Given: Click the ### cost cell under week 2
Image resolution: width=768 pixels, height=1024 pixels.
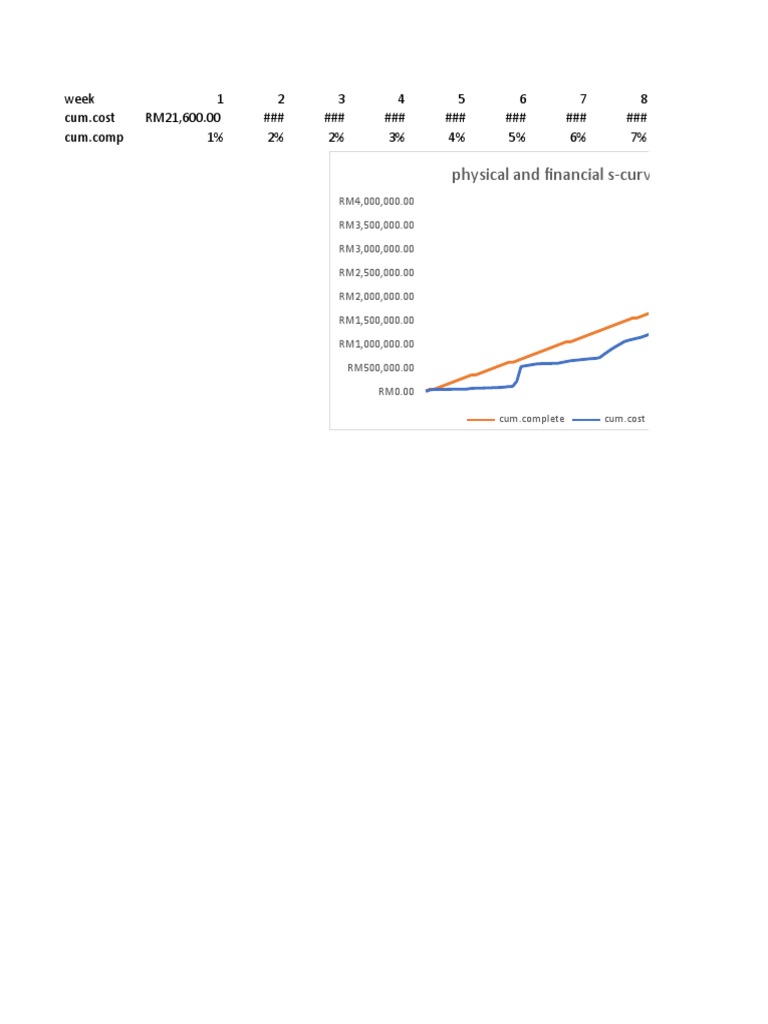Looking at the screenshot, I should [274, 118].
